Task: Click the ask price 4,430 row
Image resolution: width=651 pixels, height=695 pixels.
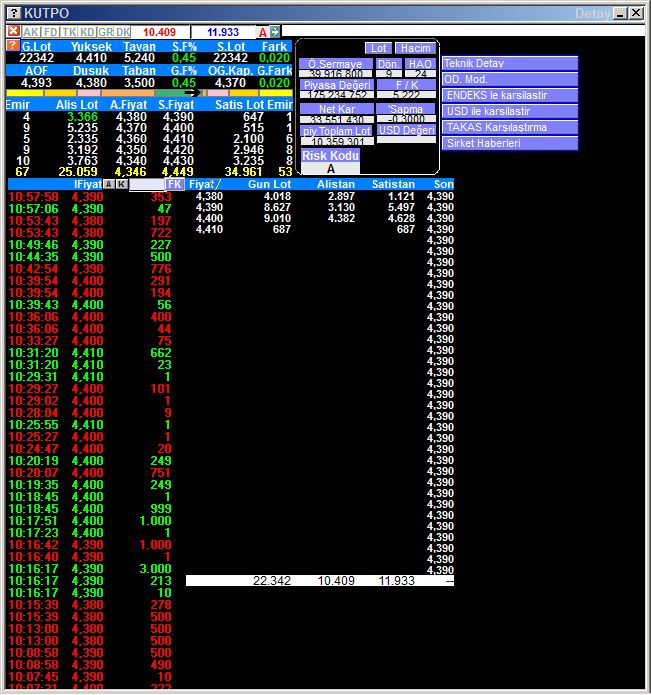Action: click(178, 160)
